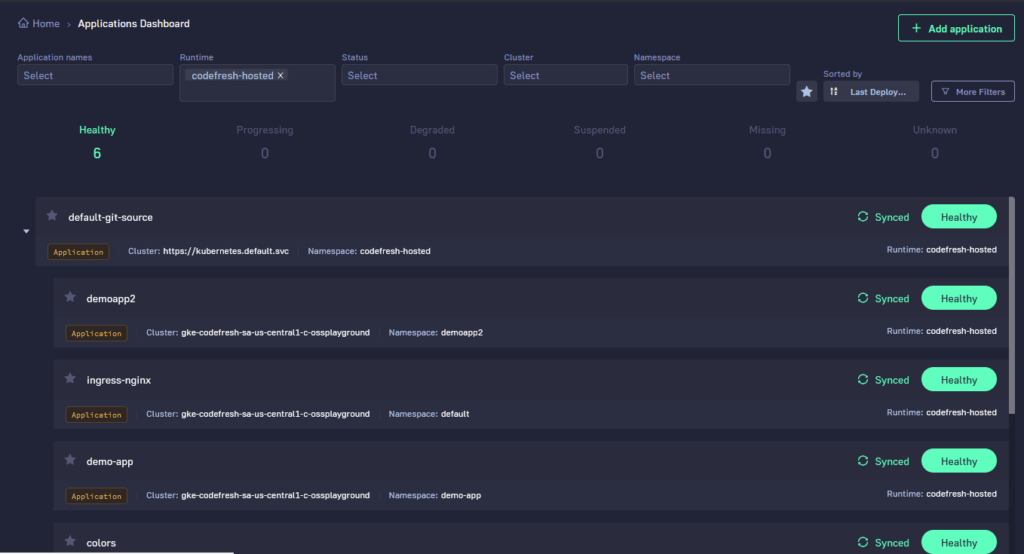Open the Runtime filter field

pos(257,82)
